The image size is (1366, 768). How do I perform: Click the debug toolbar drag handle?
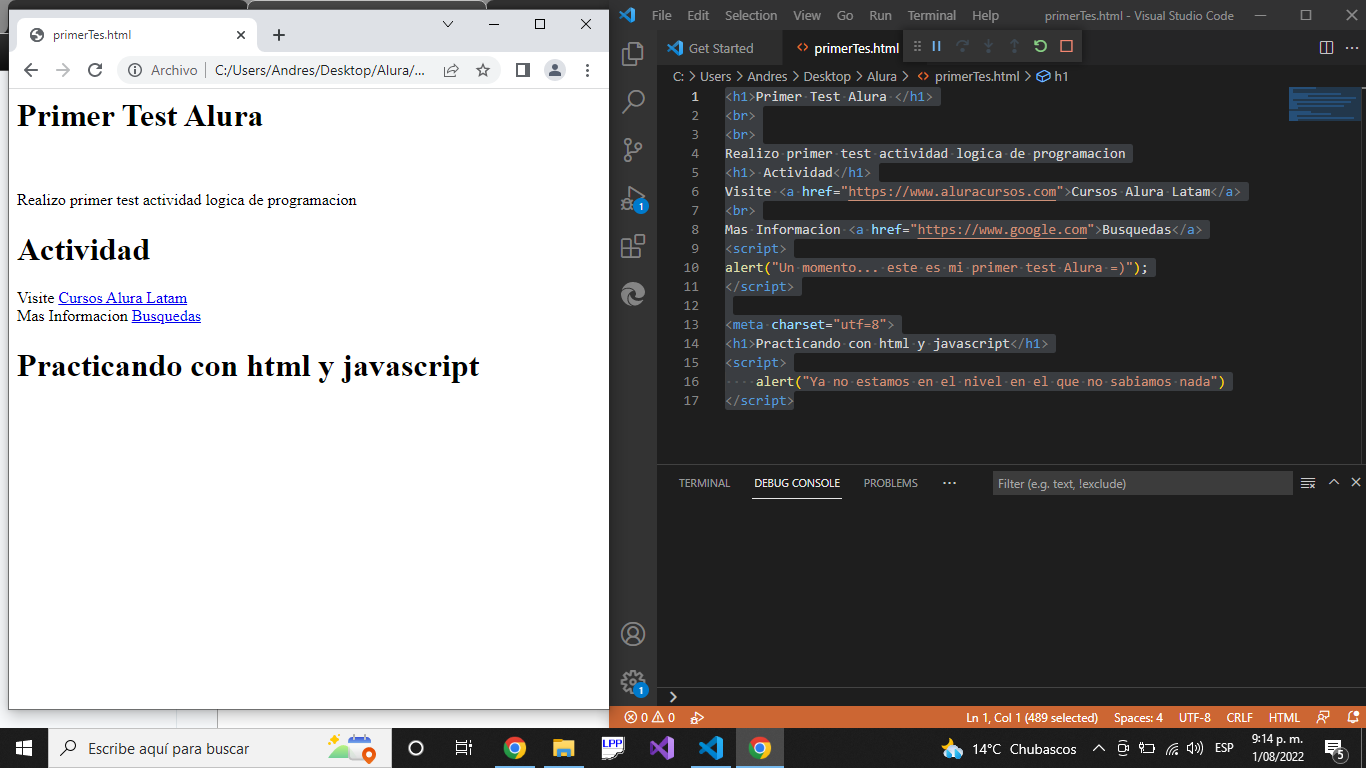(x=918, y=46)
